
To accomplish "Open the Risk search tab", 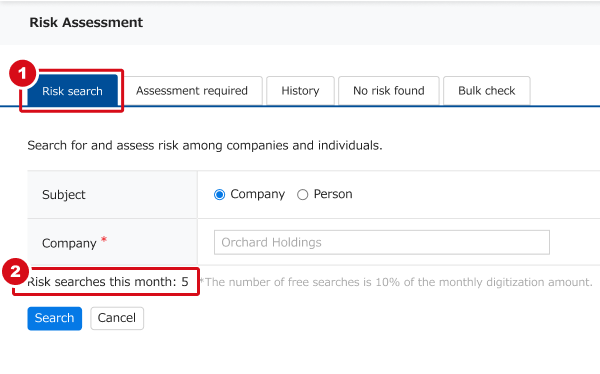I will (x=72, y=91).
